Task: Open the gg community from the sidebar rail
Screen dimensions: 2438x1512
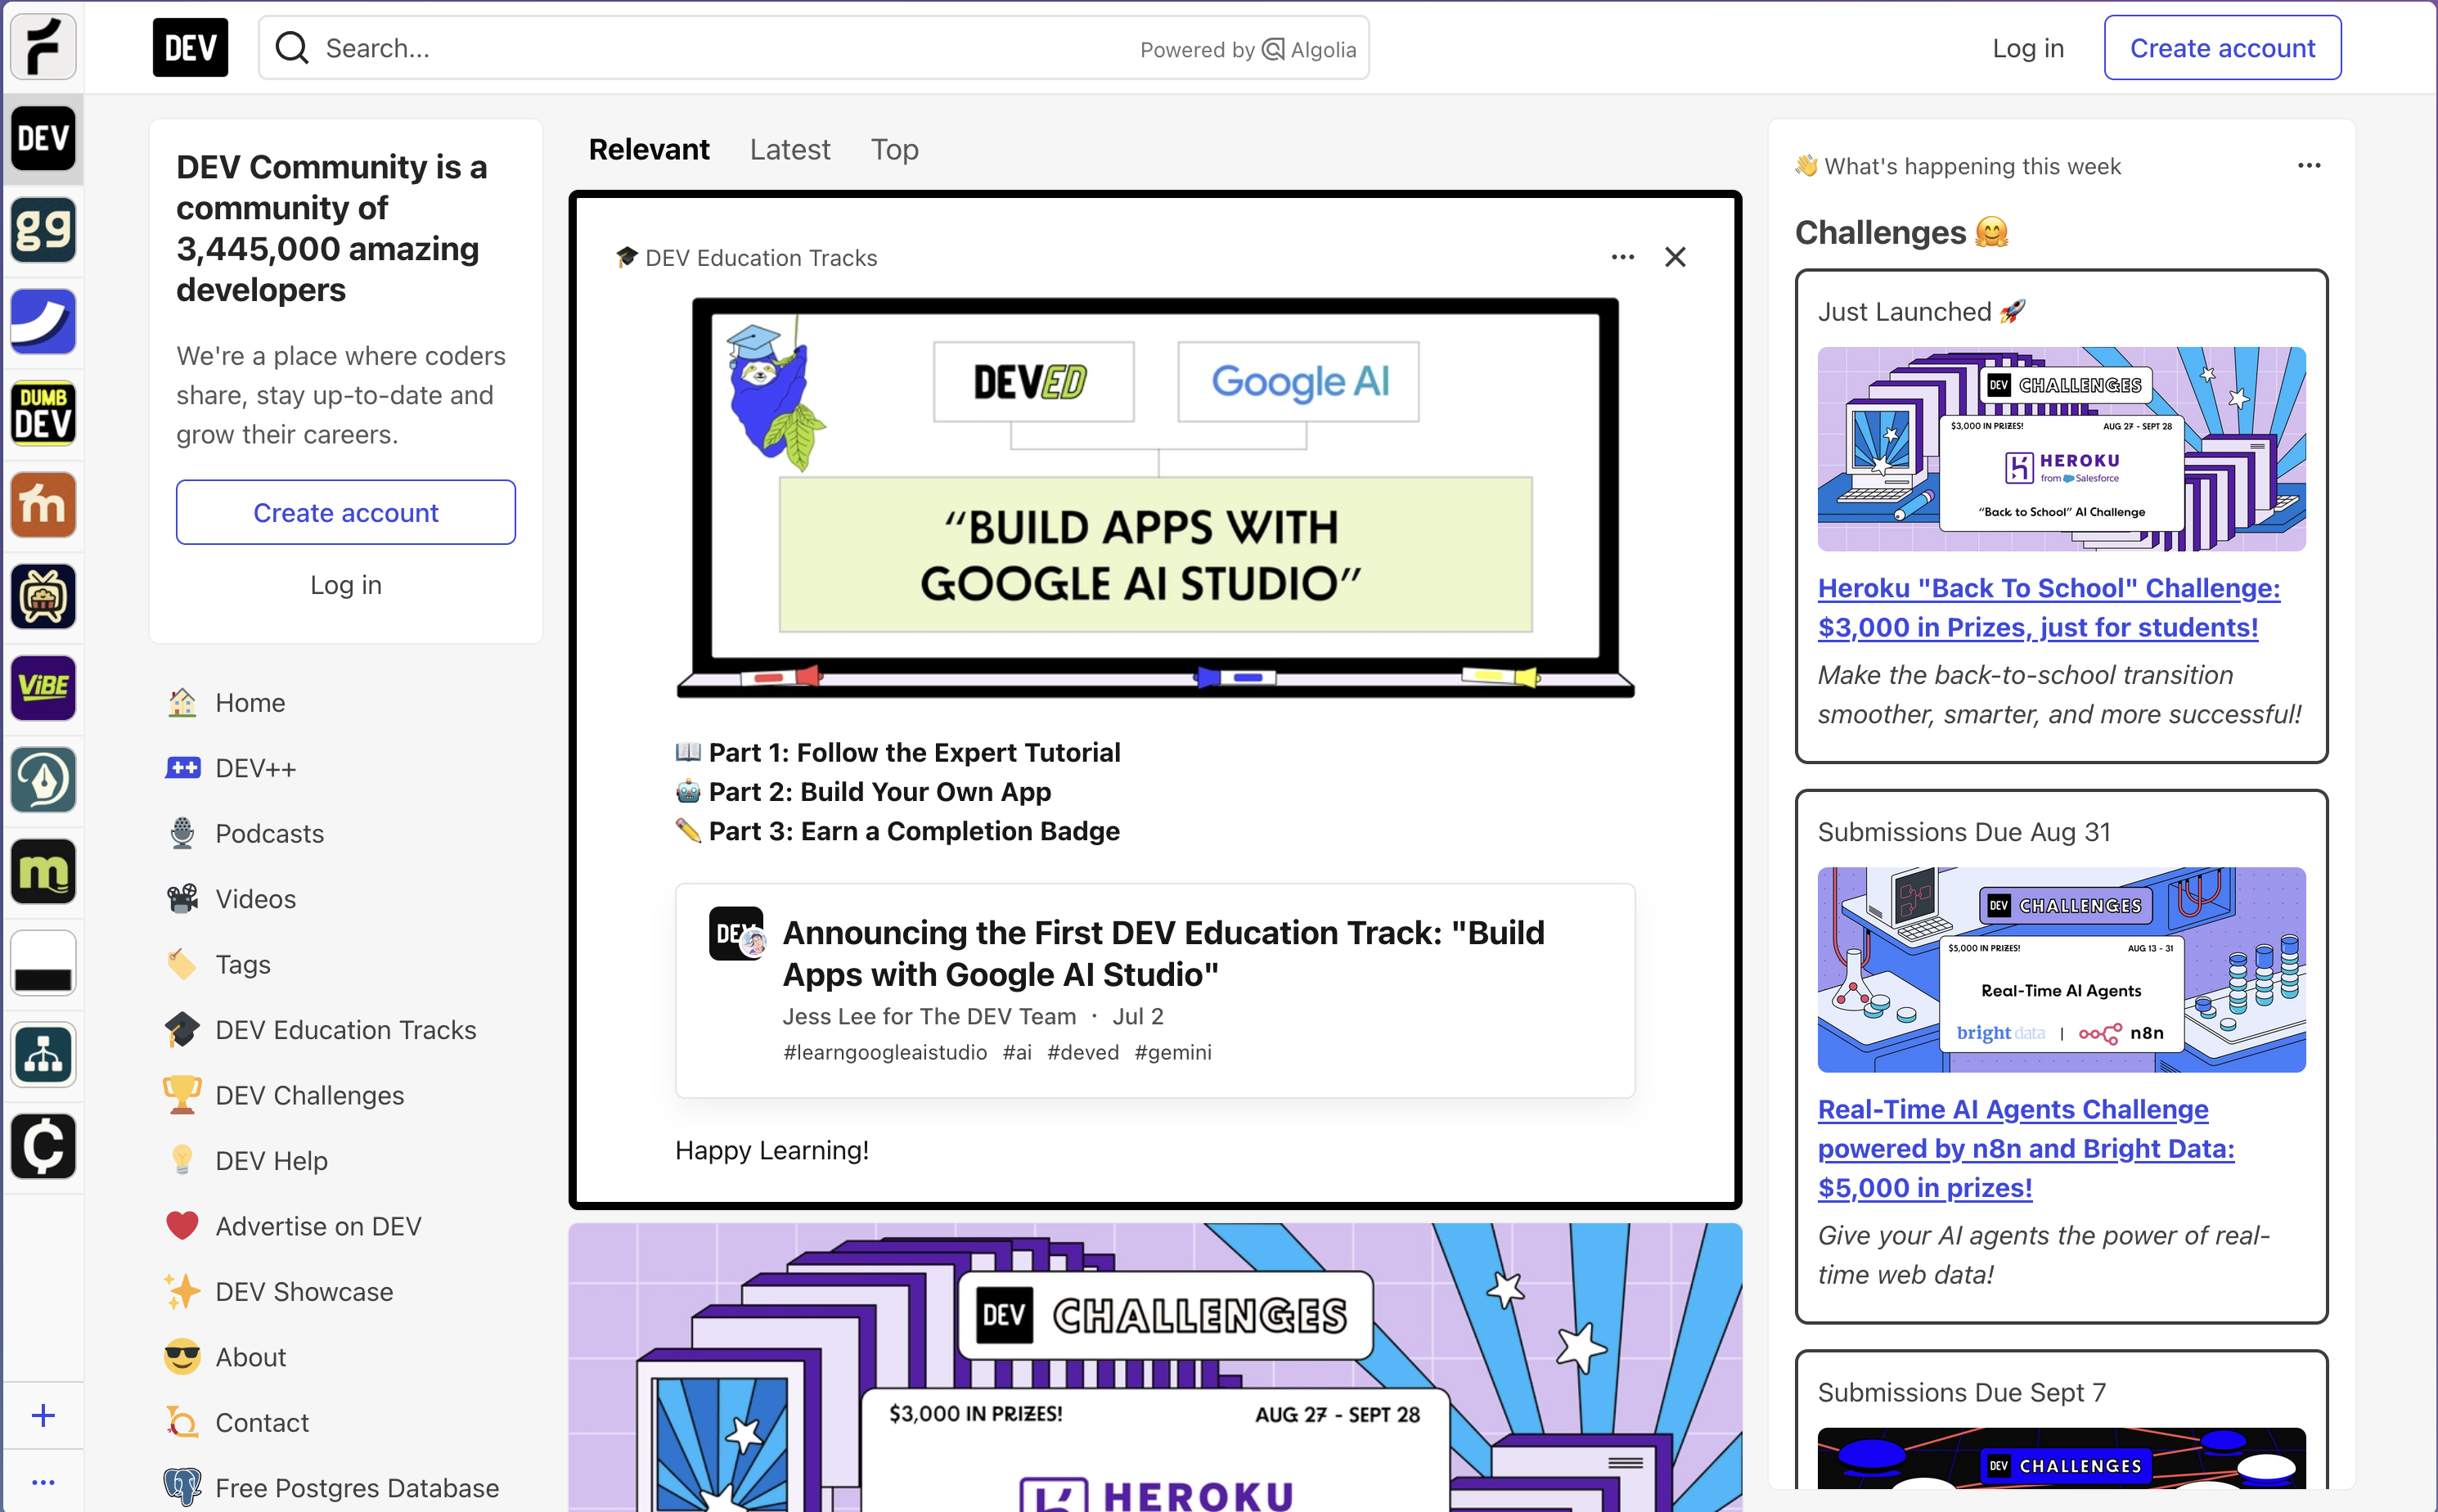Action: (x=43, y=229)
